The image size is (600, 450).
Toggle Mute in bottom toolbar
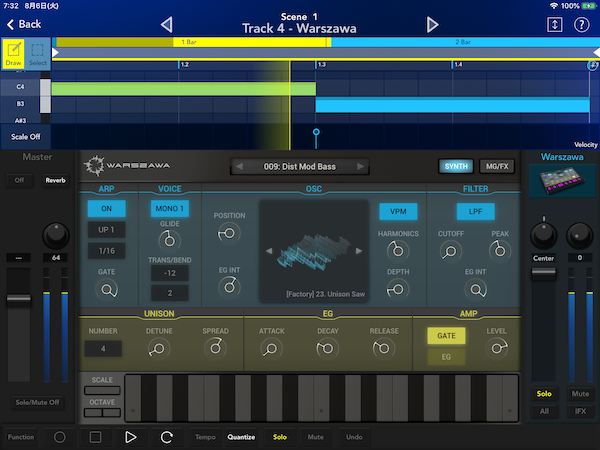click(315, 437)
